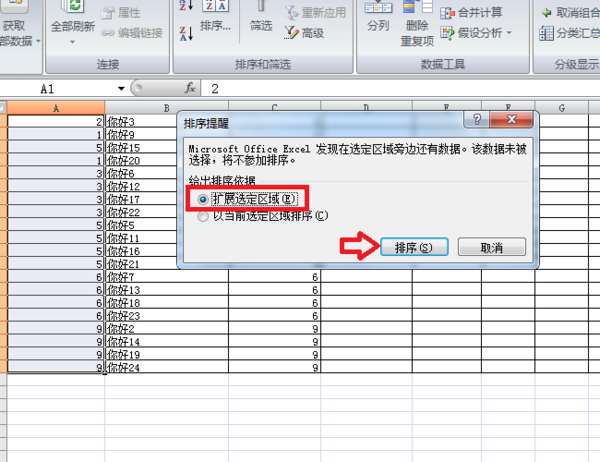Click column C cell in 你好7 row
Viewport: 600px width, 462px height.
coord(274,277)
